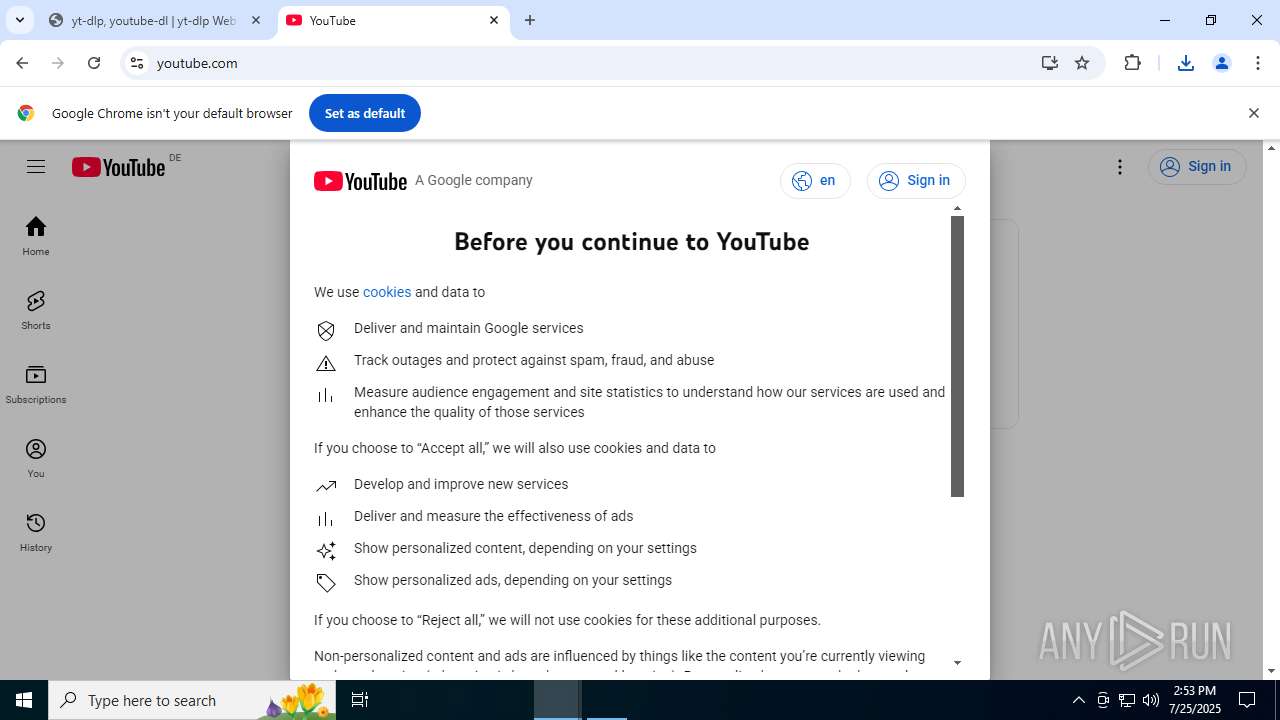Open Shorts from the sidebar

click(x=36, y=311)
